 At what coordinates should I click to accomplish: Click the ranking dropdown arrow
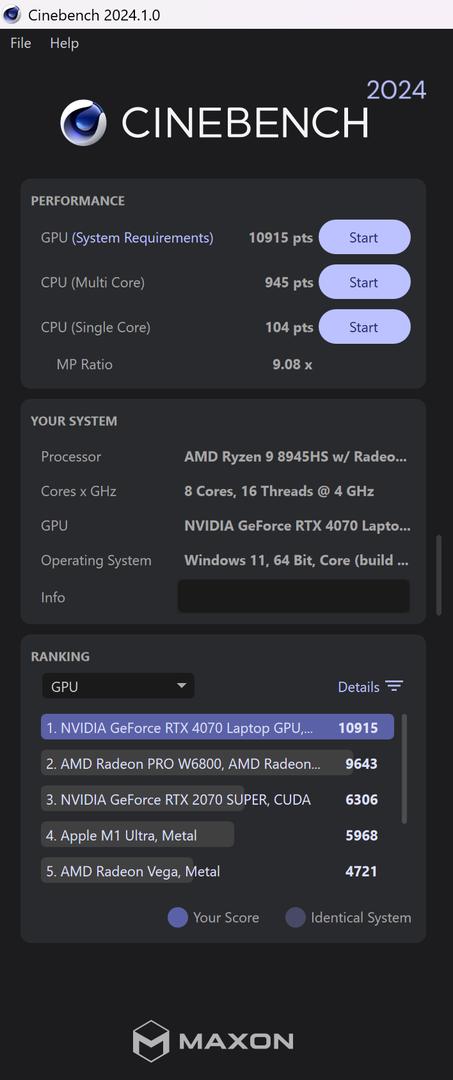(x=182, y=686)
